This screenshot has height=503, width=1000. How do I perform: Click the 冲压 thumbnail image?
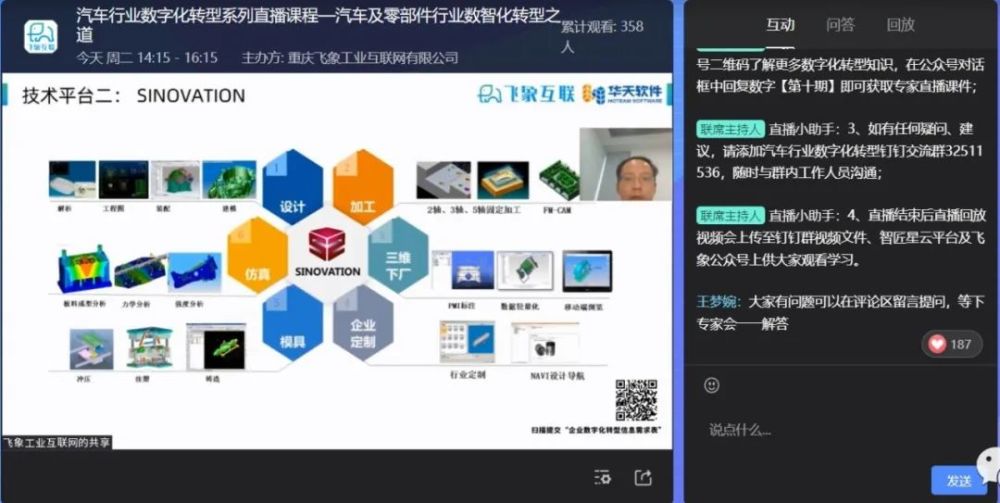coord(91,349)
